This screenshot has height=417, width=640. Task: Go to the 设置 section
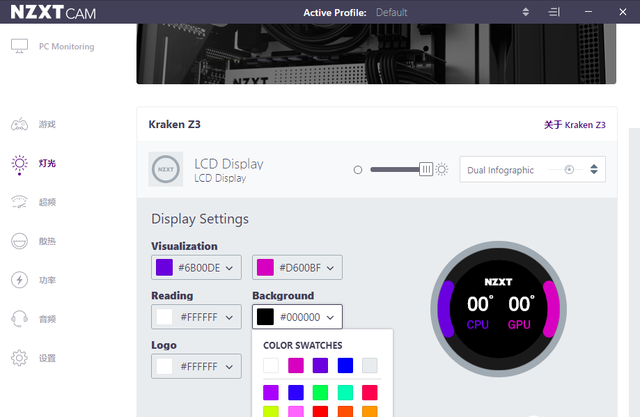coord(47,358)
